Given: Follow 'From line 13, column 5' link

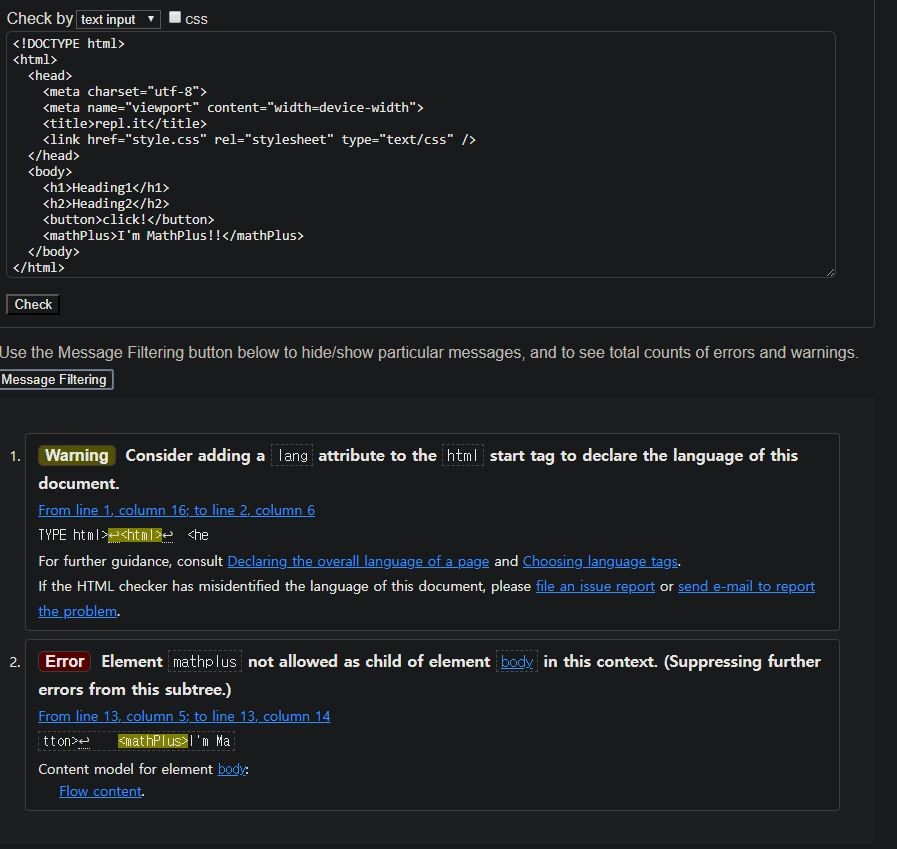Looking at the screenshot, I should coord(184,716).
